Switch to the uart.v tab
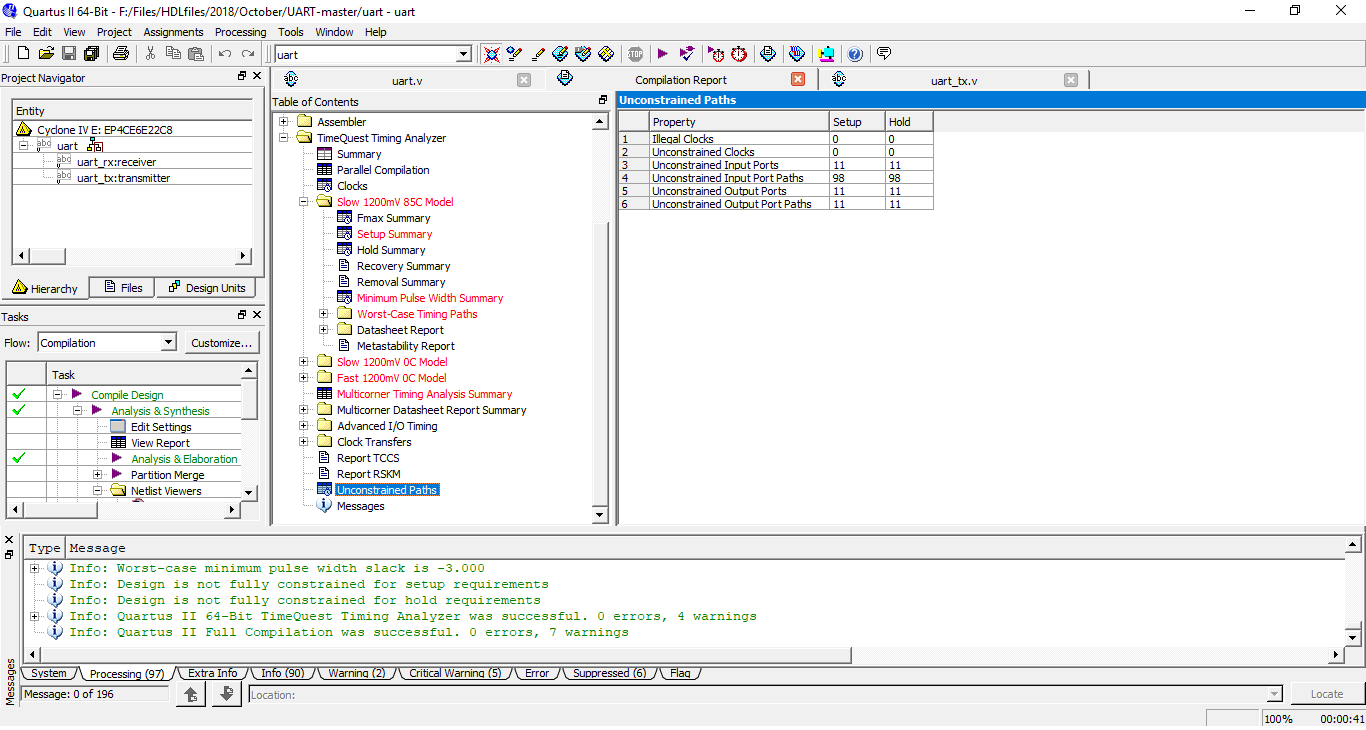This screenshot has width=1366, height=730. [407, 80]
